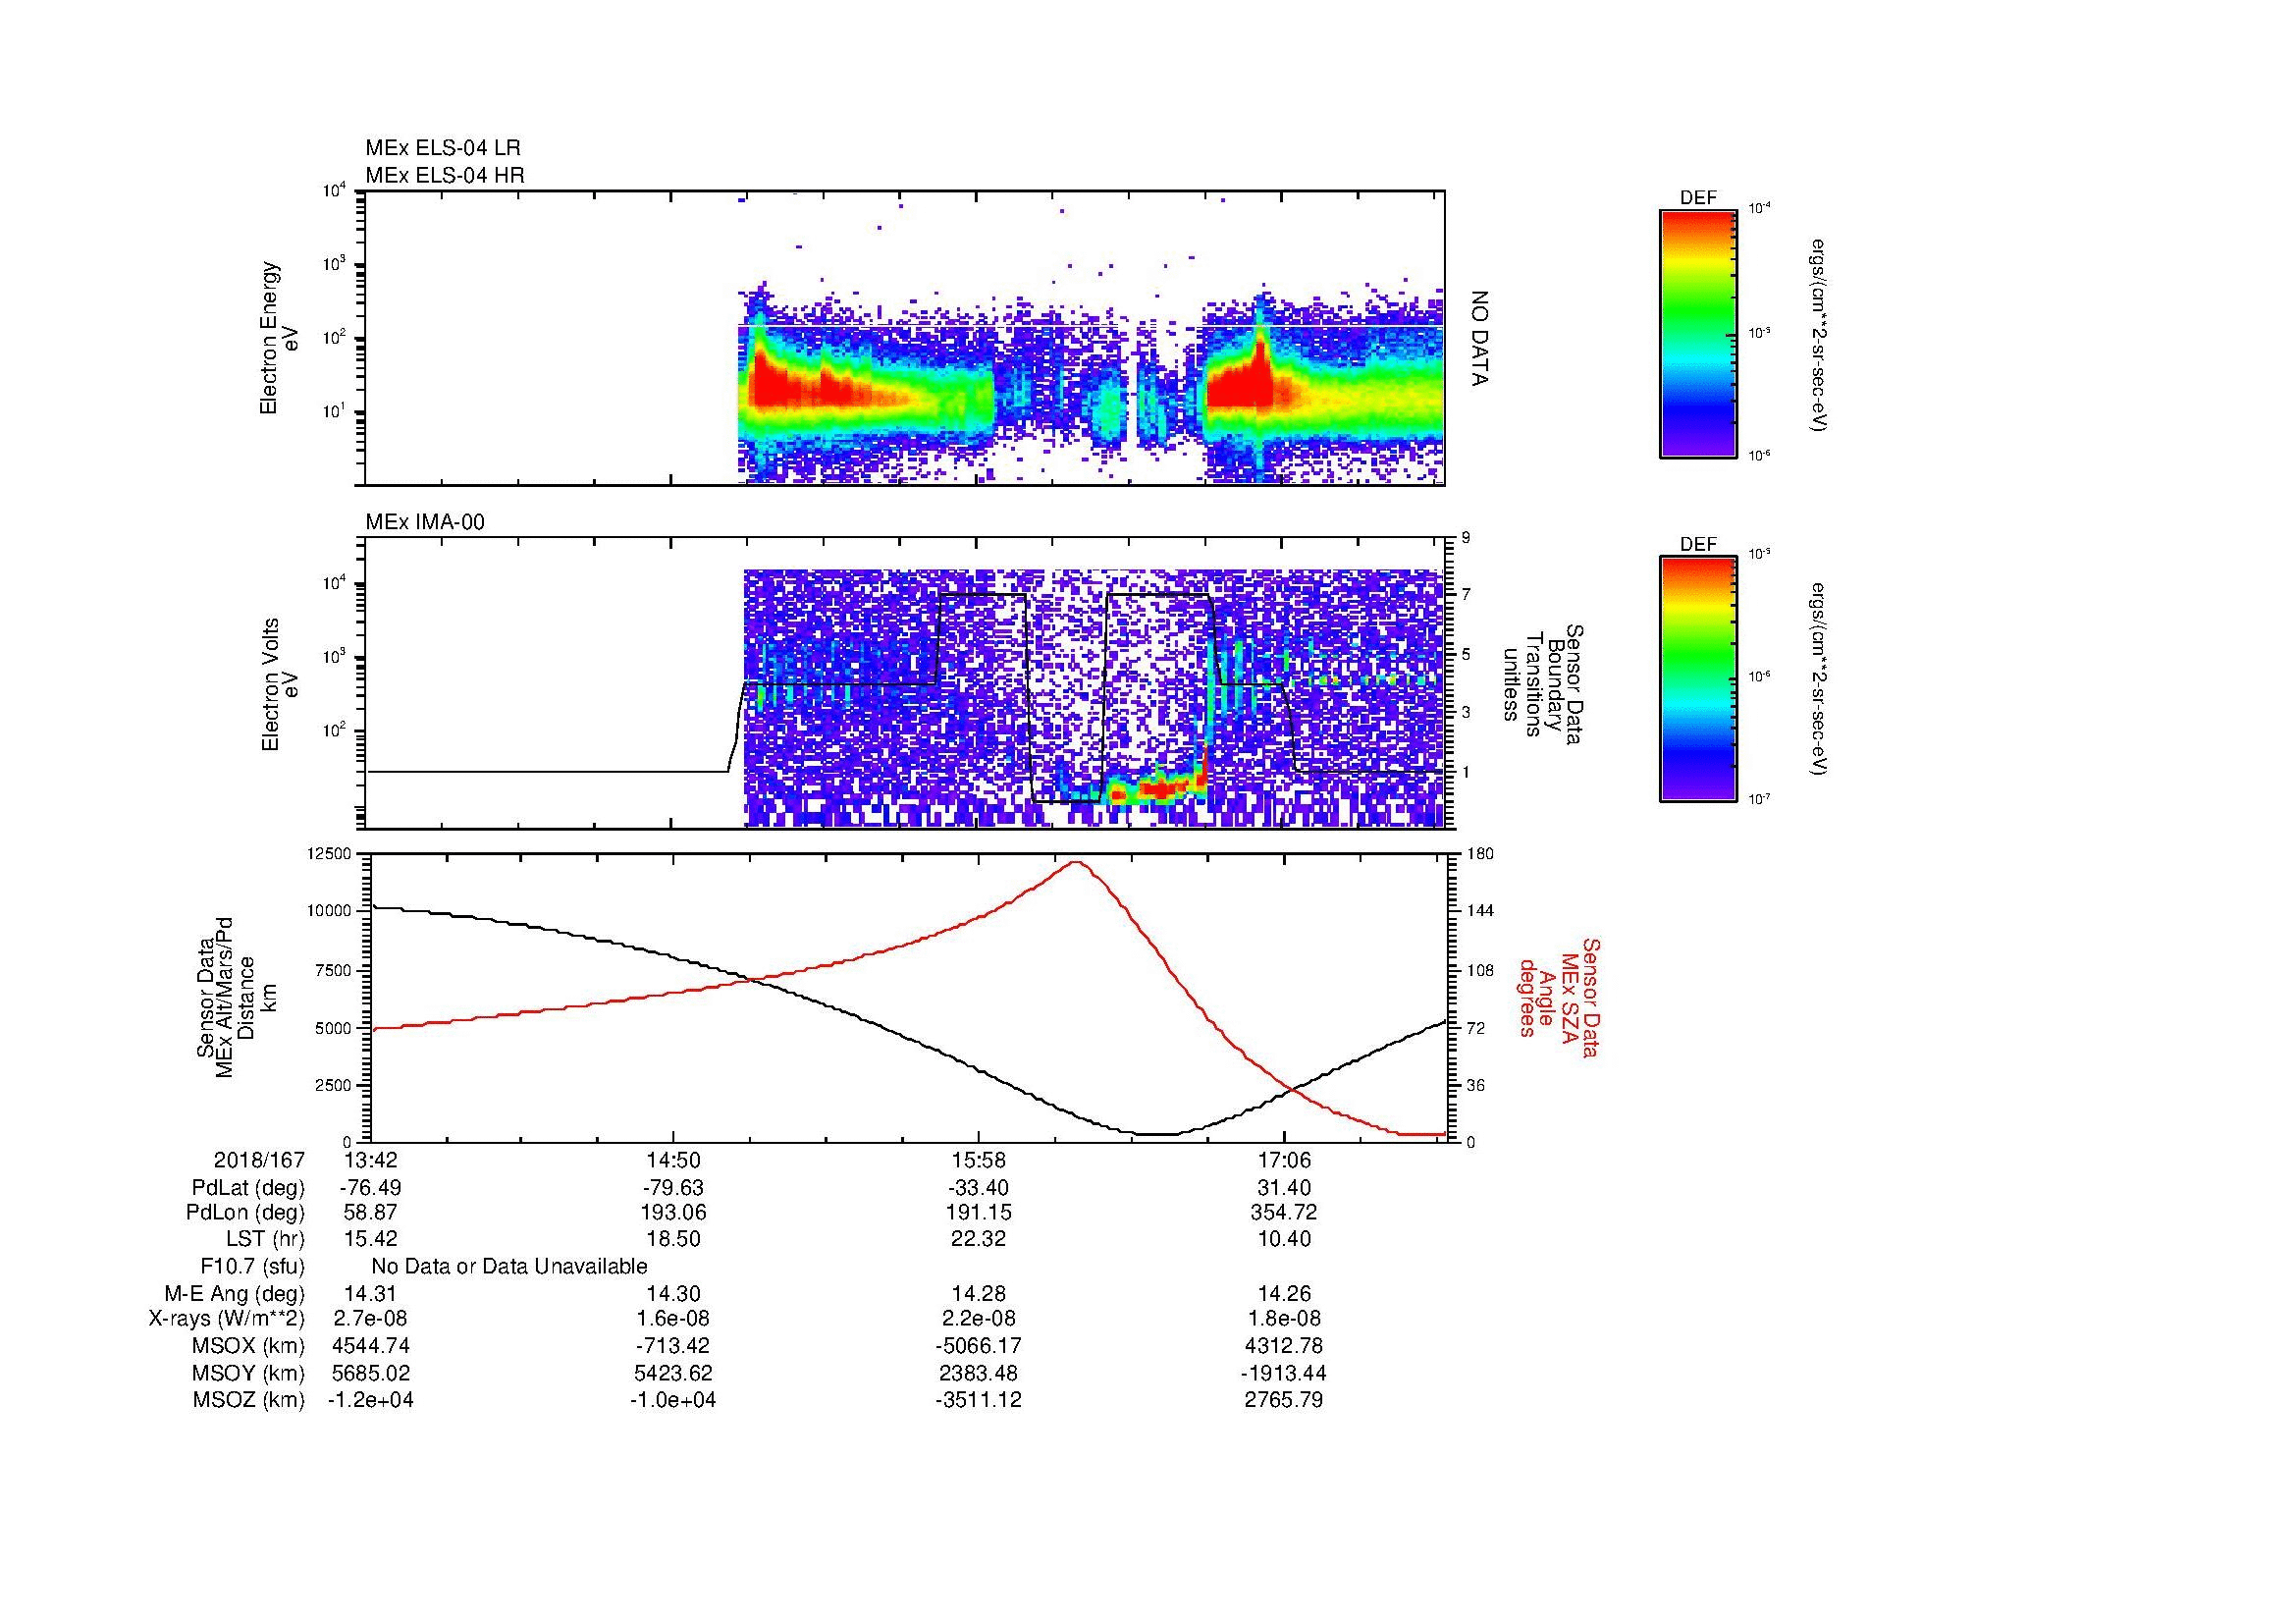Screen dimensions: 2296x1623
Task: Click the MSOZ value '-3511.12'
Action: [x=978, y=1400]
